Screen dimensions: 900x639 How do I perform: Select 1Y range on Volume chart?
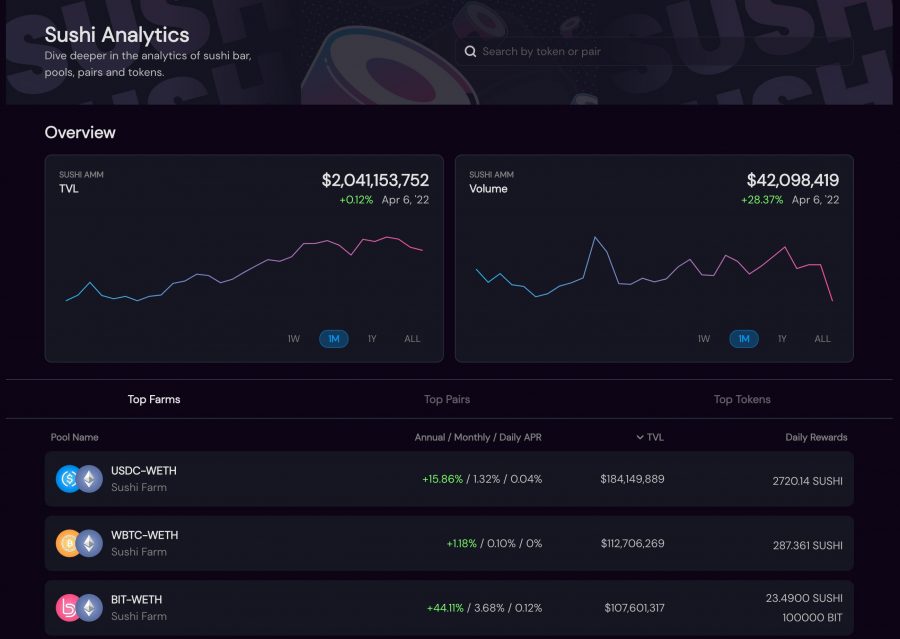pyautogui.click(x=782, y=339)
